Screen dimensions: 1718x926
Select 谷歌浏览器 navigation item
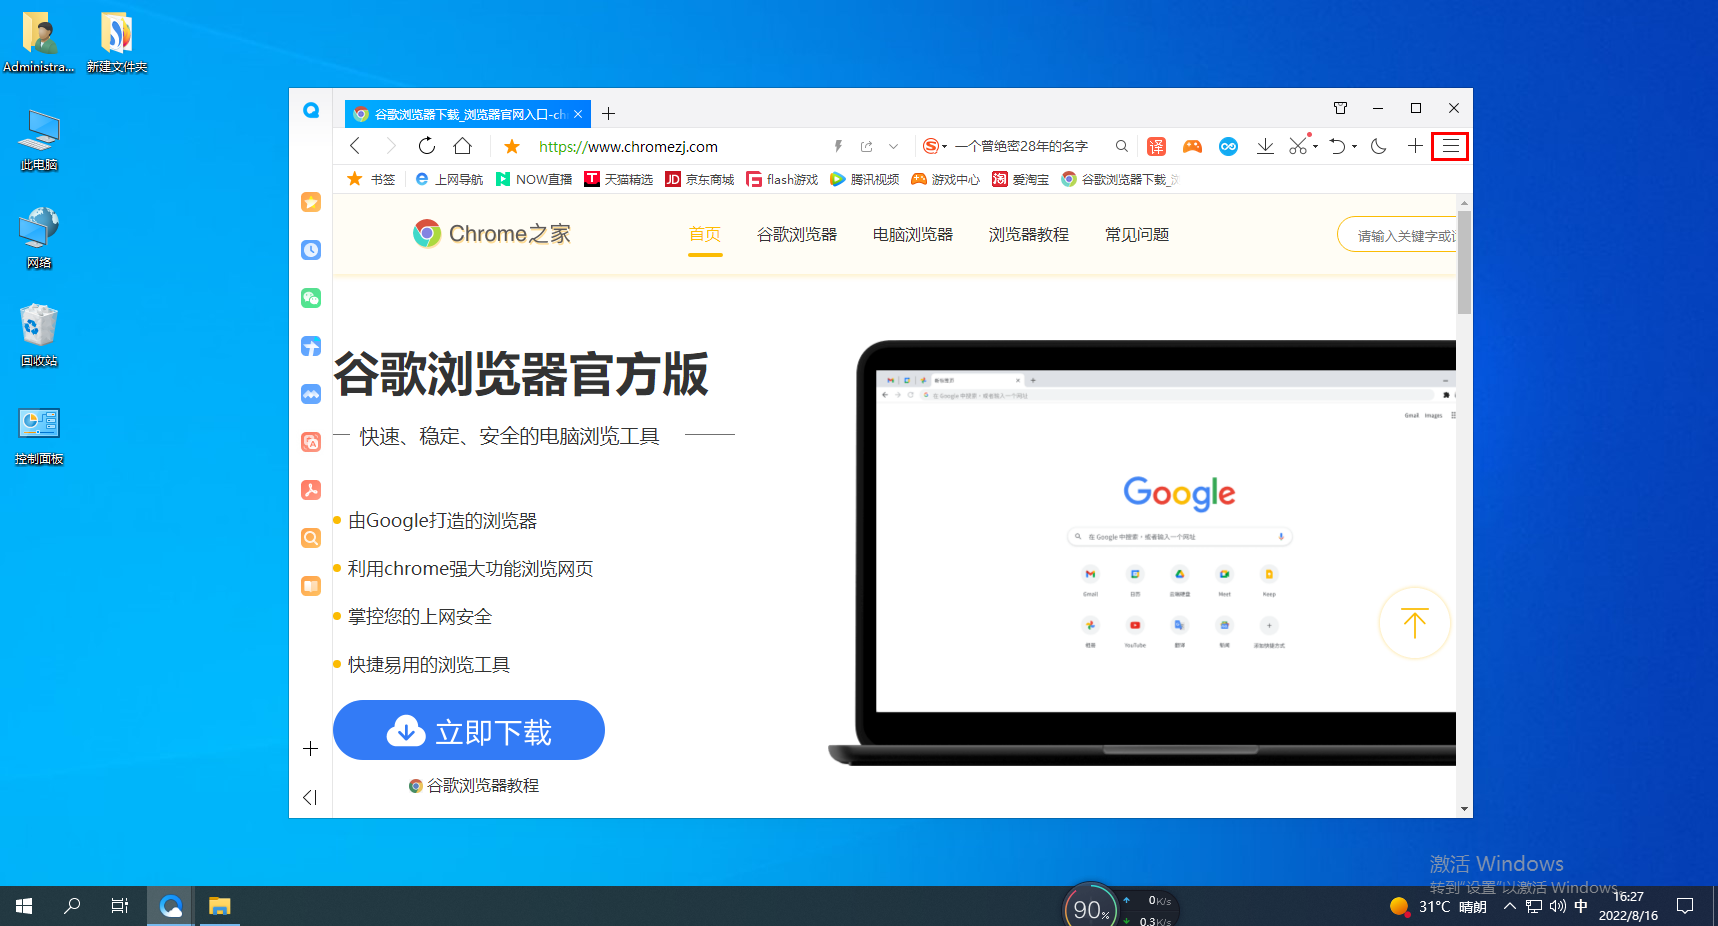point(797,234)
